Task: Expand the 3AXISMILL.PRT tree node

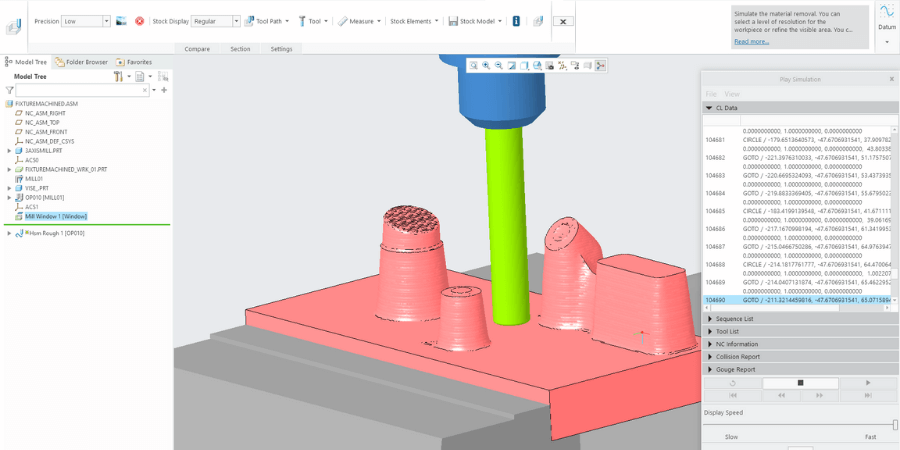Action: [9, 151]
